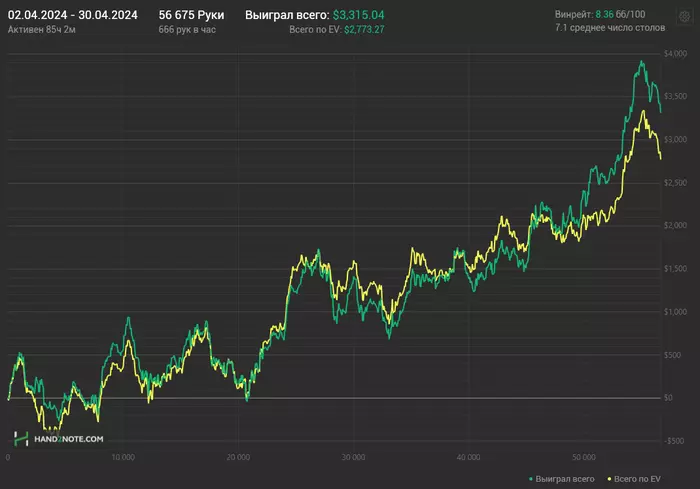Click the 10,000 hands x-axis label
The height and width of the screenshot is (489, 700).
coord(122,457)
